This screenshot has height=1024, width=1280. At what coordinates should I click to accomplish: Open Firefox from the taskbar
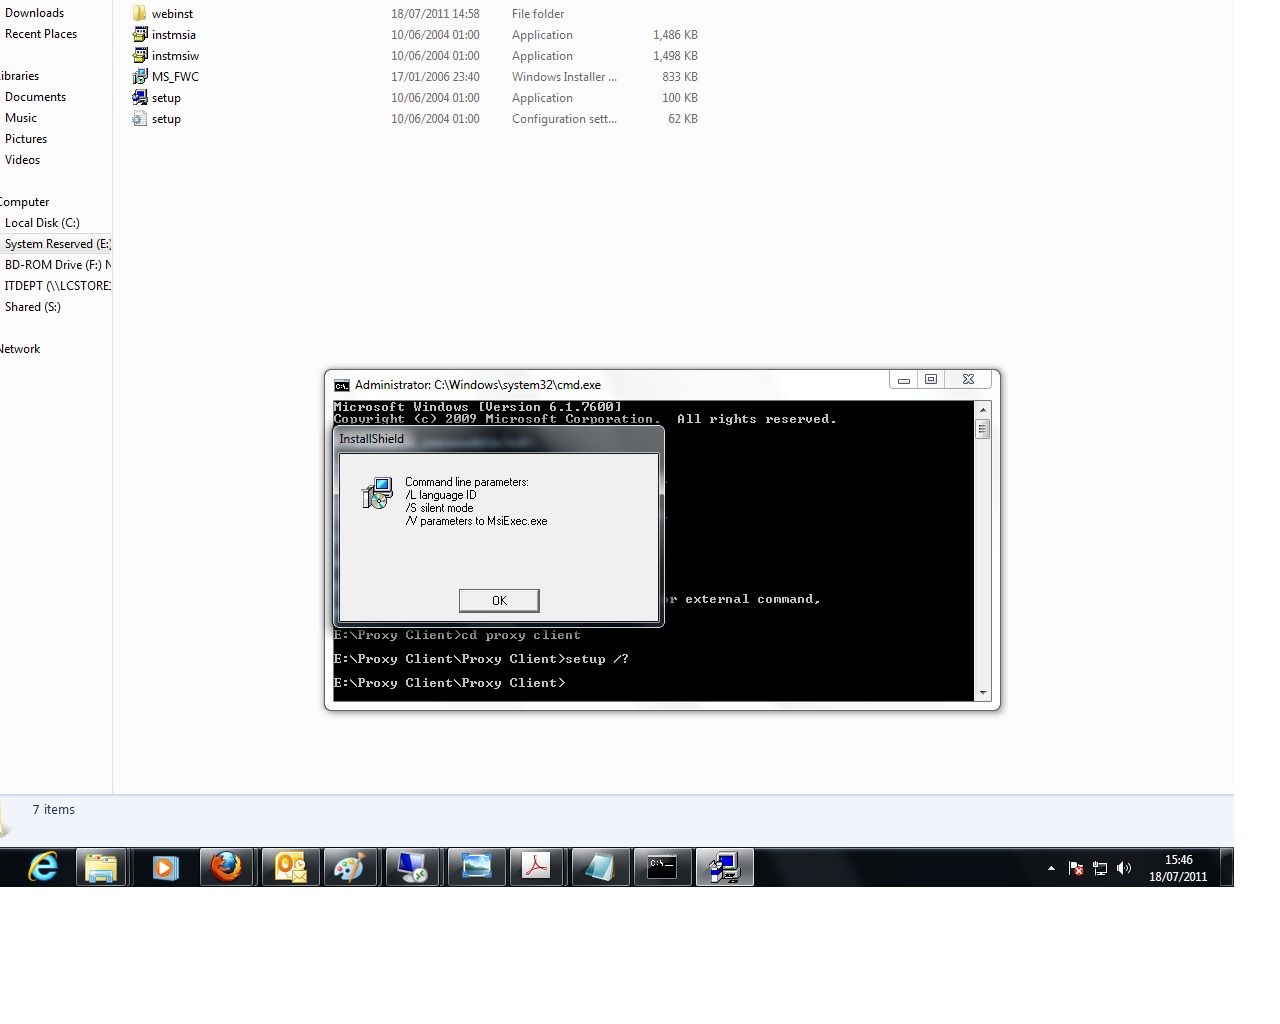227,867
